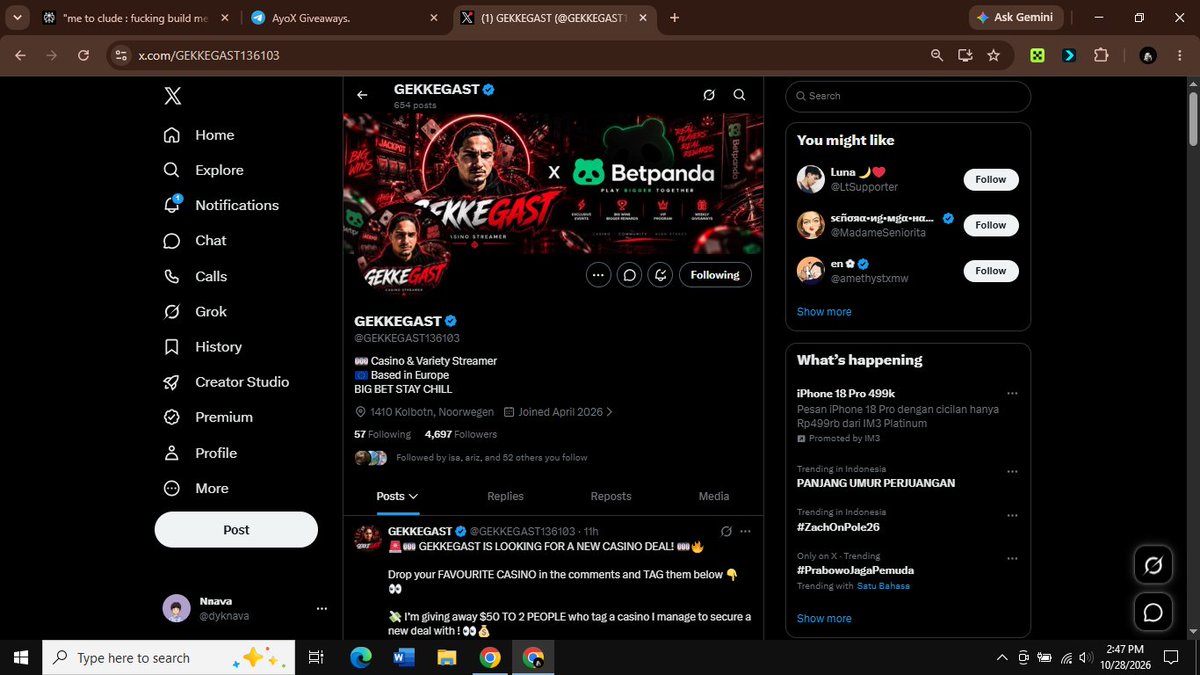Image resolution: width=1200 pixels, height=675 pixels.
Task: Open options for PANJANG UMUR PERJUANGAN trend
Action: (1012, 471)
